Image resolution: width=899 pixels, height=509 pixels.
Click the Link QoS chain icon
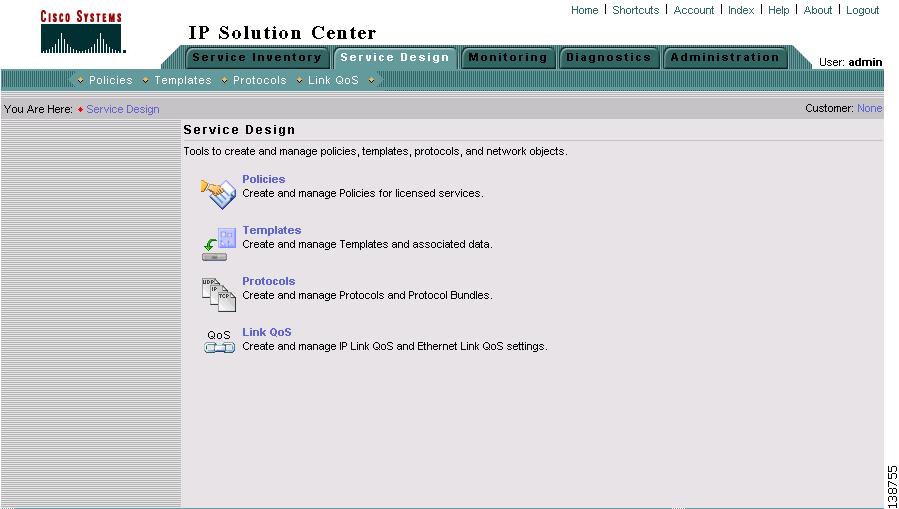point(219,341)
